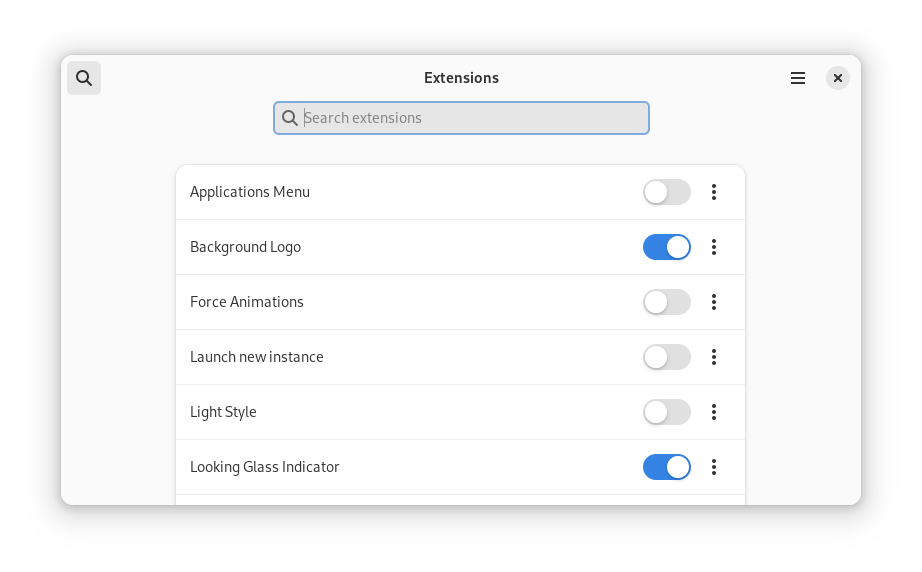Focus the Search extensions text field
This screenshot has width=922, height=572.
(470, 118)
